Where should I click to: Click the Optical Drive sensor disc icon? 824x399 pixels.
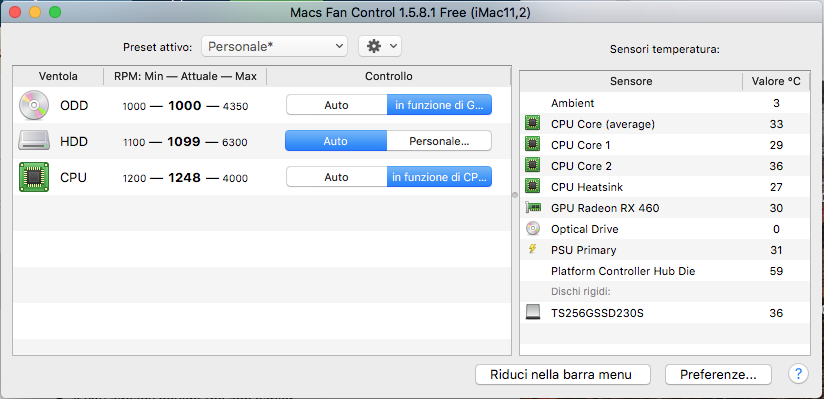click(532, 229)
